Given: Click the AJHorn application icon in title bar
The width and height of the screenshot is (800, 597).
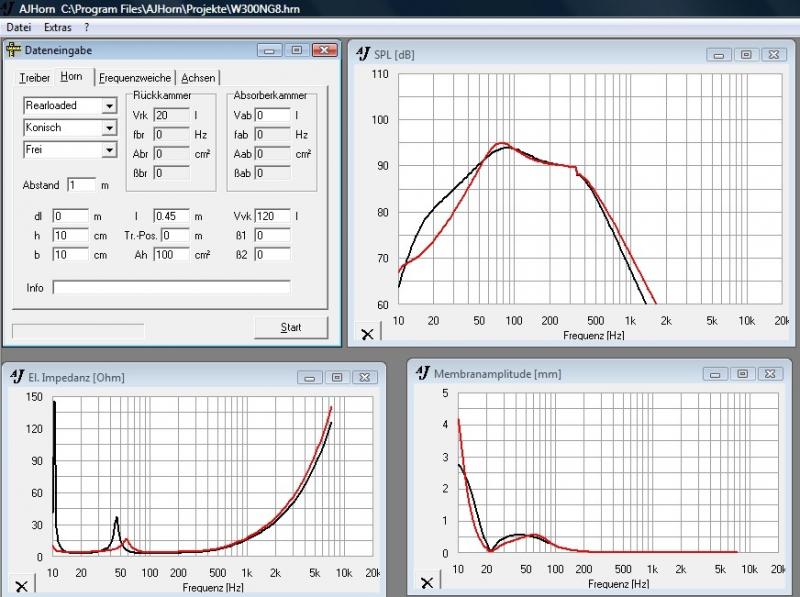Looking at the screenshot, I should coord(7,9).
